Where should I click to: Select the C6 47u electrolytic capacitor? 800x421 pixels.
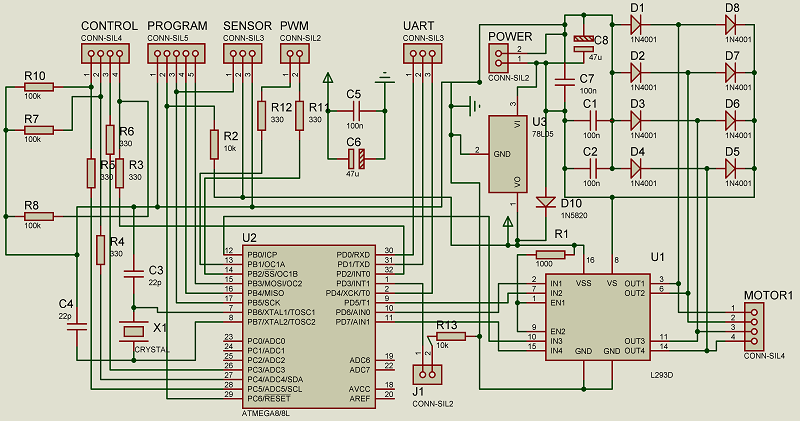click(x=357, y=159)
